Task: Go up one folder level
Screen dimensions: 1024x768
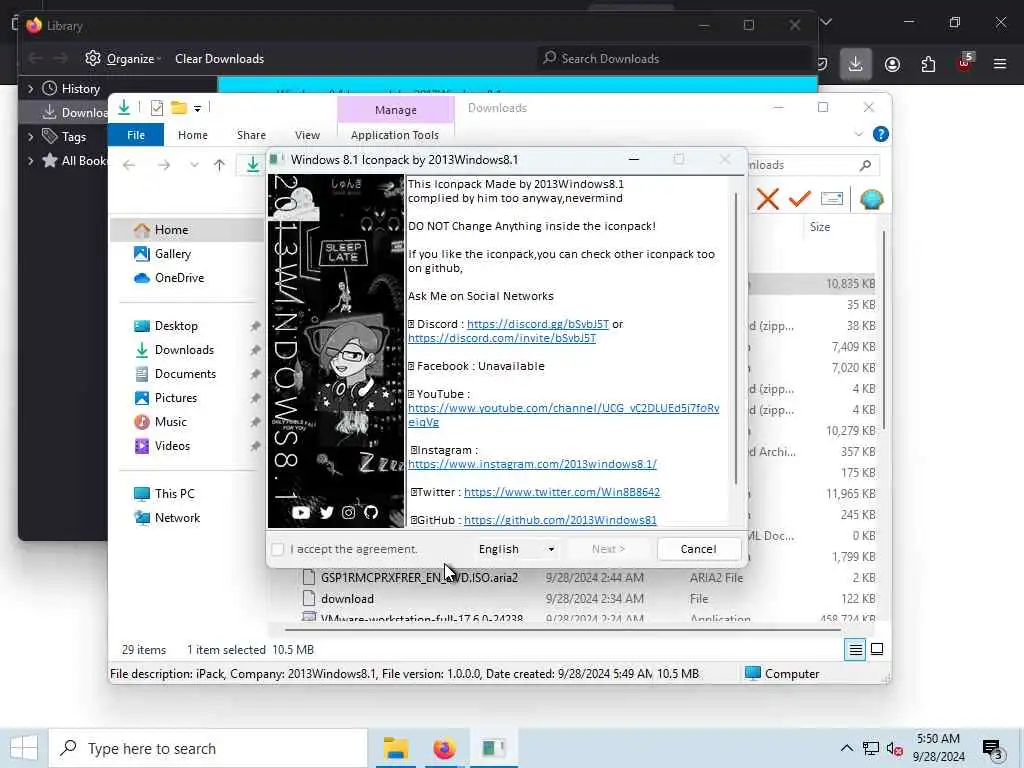Action: [219, 165]
